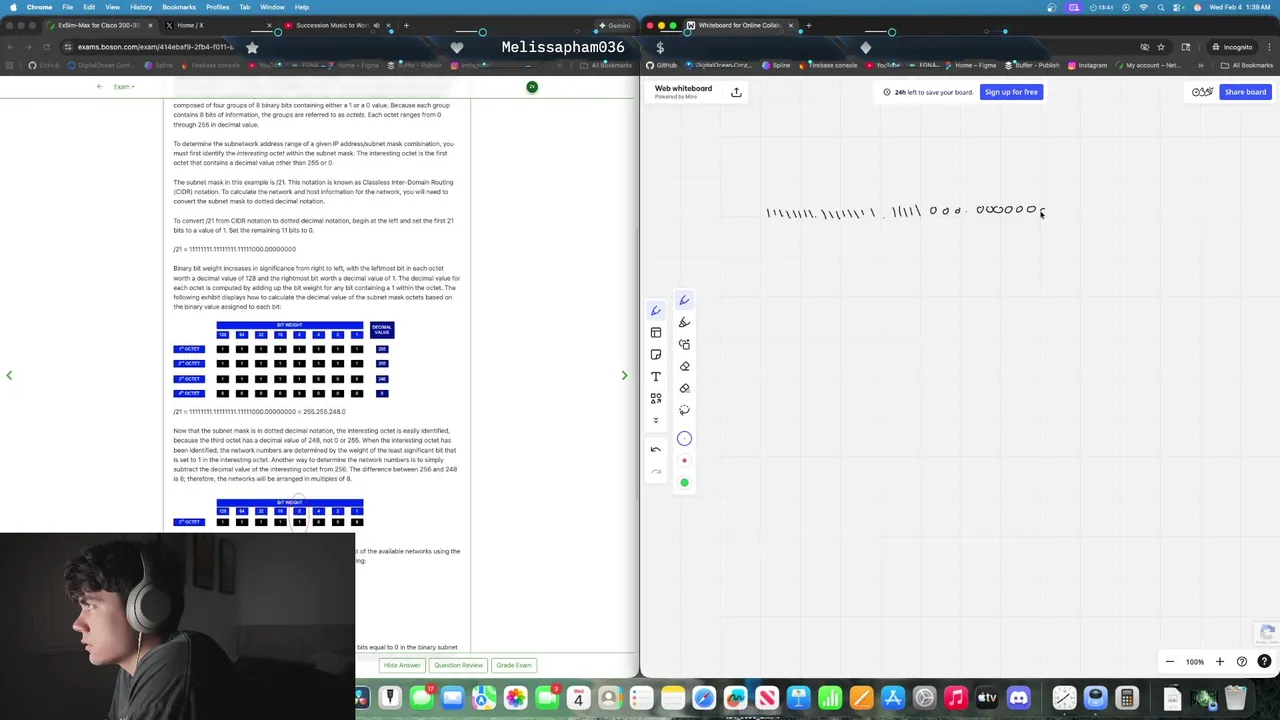
Task: Click the Hide Answer button
Action: (402, 665)
